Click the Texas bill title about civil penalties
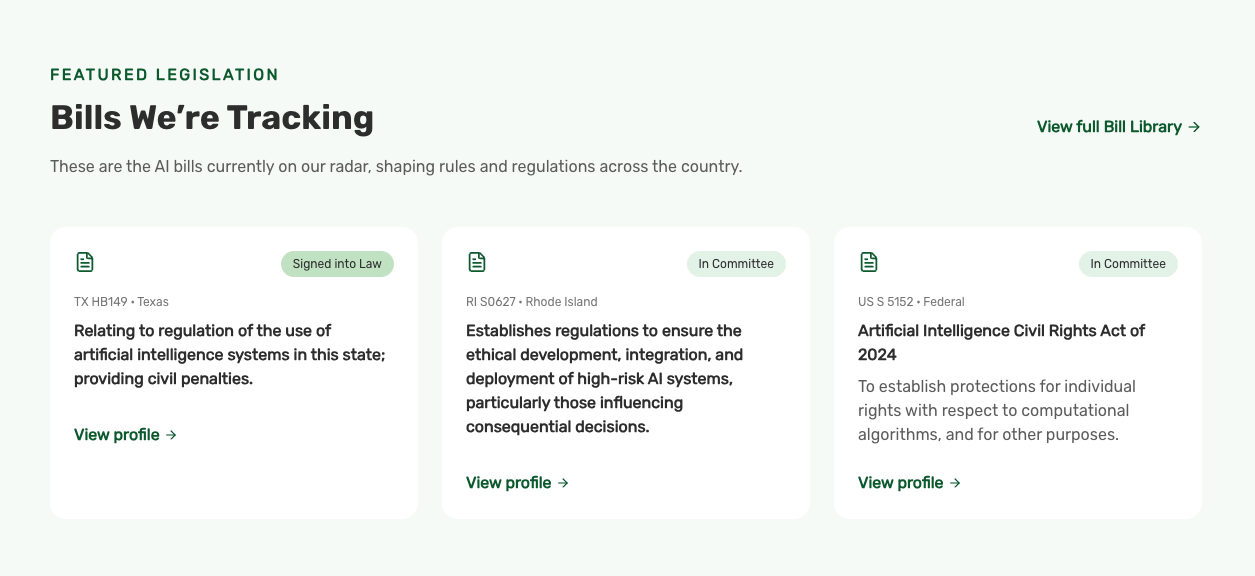 [x=229, y=355]
